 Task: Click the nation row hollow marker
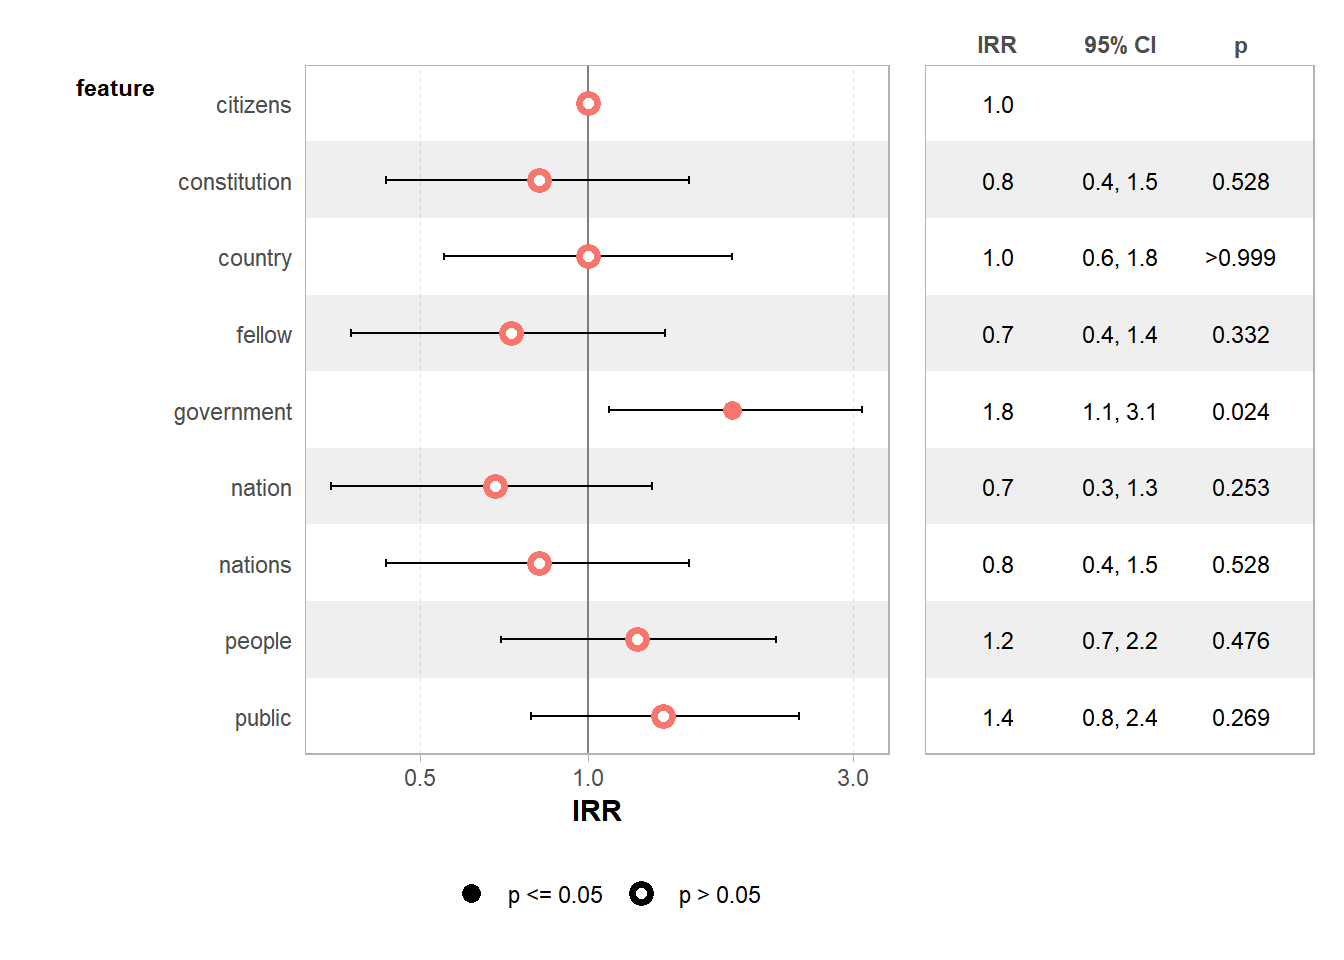495,487
